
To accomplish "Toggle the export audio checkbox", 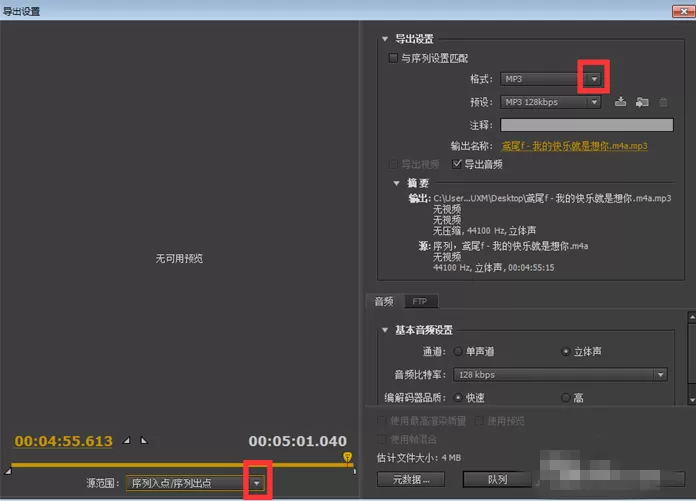I will (x=457, y=164).
